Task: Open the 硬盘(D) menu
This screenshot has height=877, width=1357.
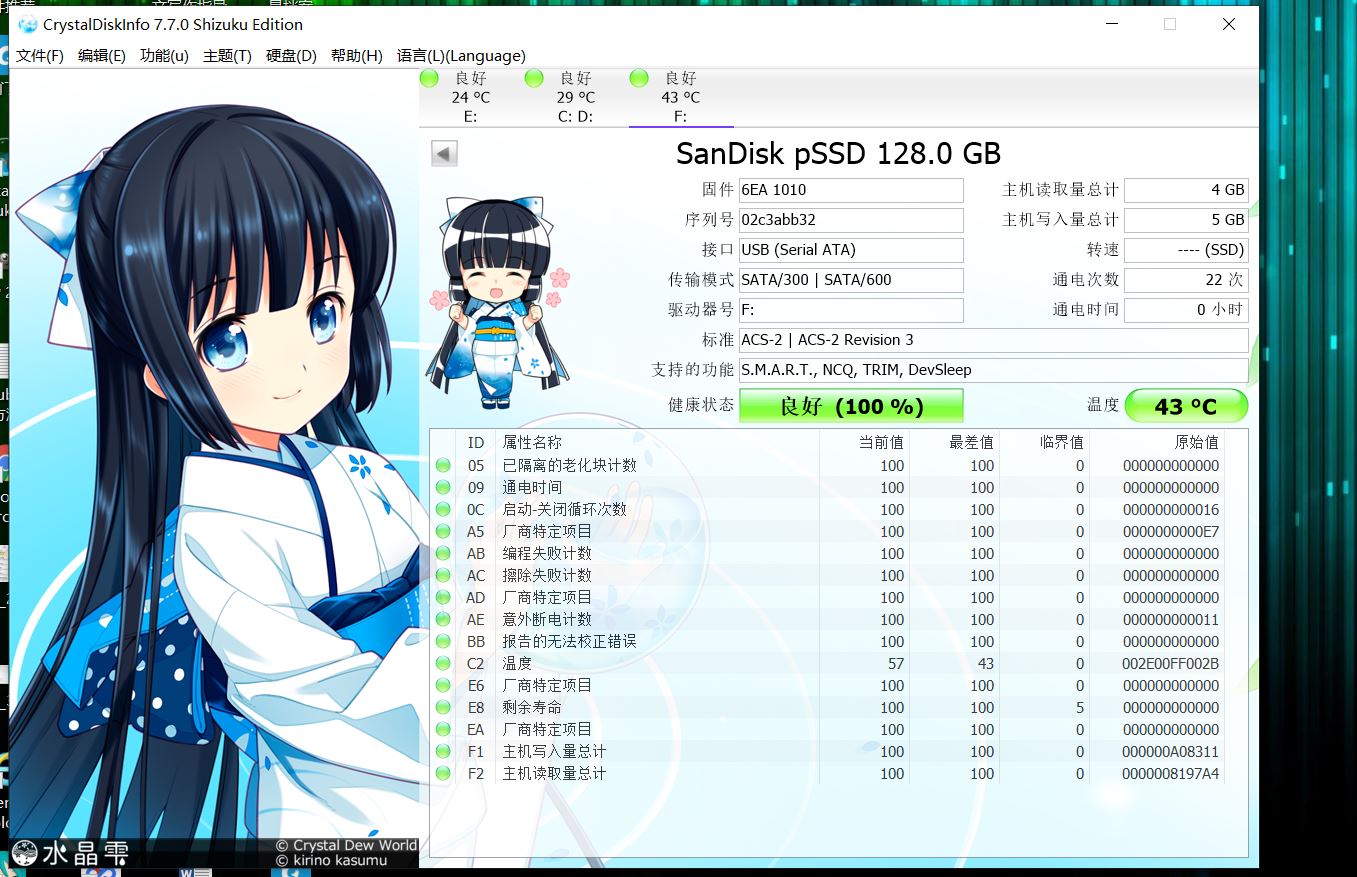Action: coord(291,56)
